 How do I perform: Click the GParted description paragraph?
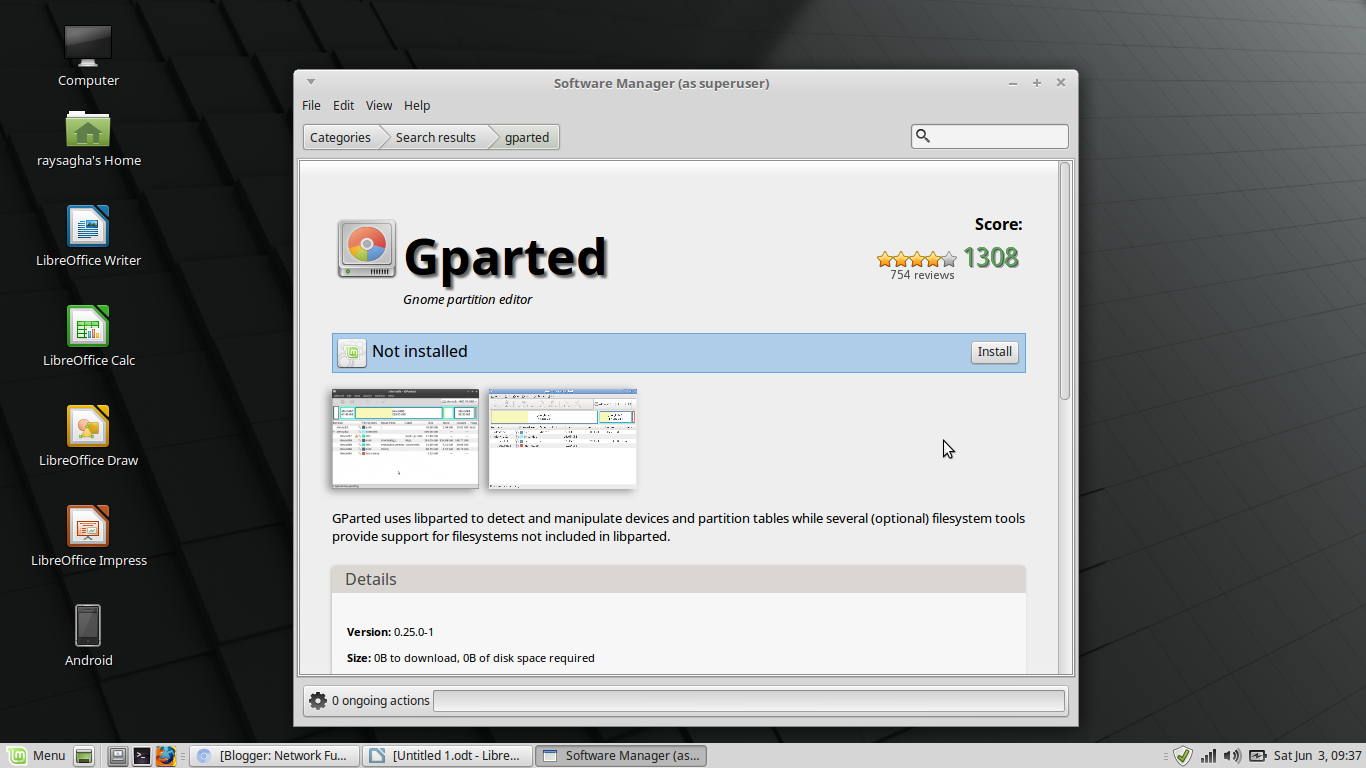click(679, 528)
